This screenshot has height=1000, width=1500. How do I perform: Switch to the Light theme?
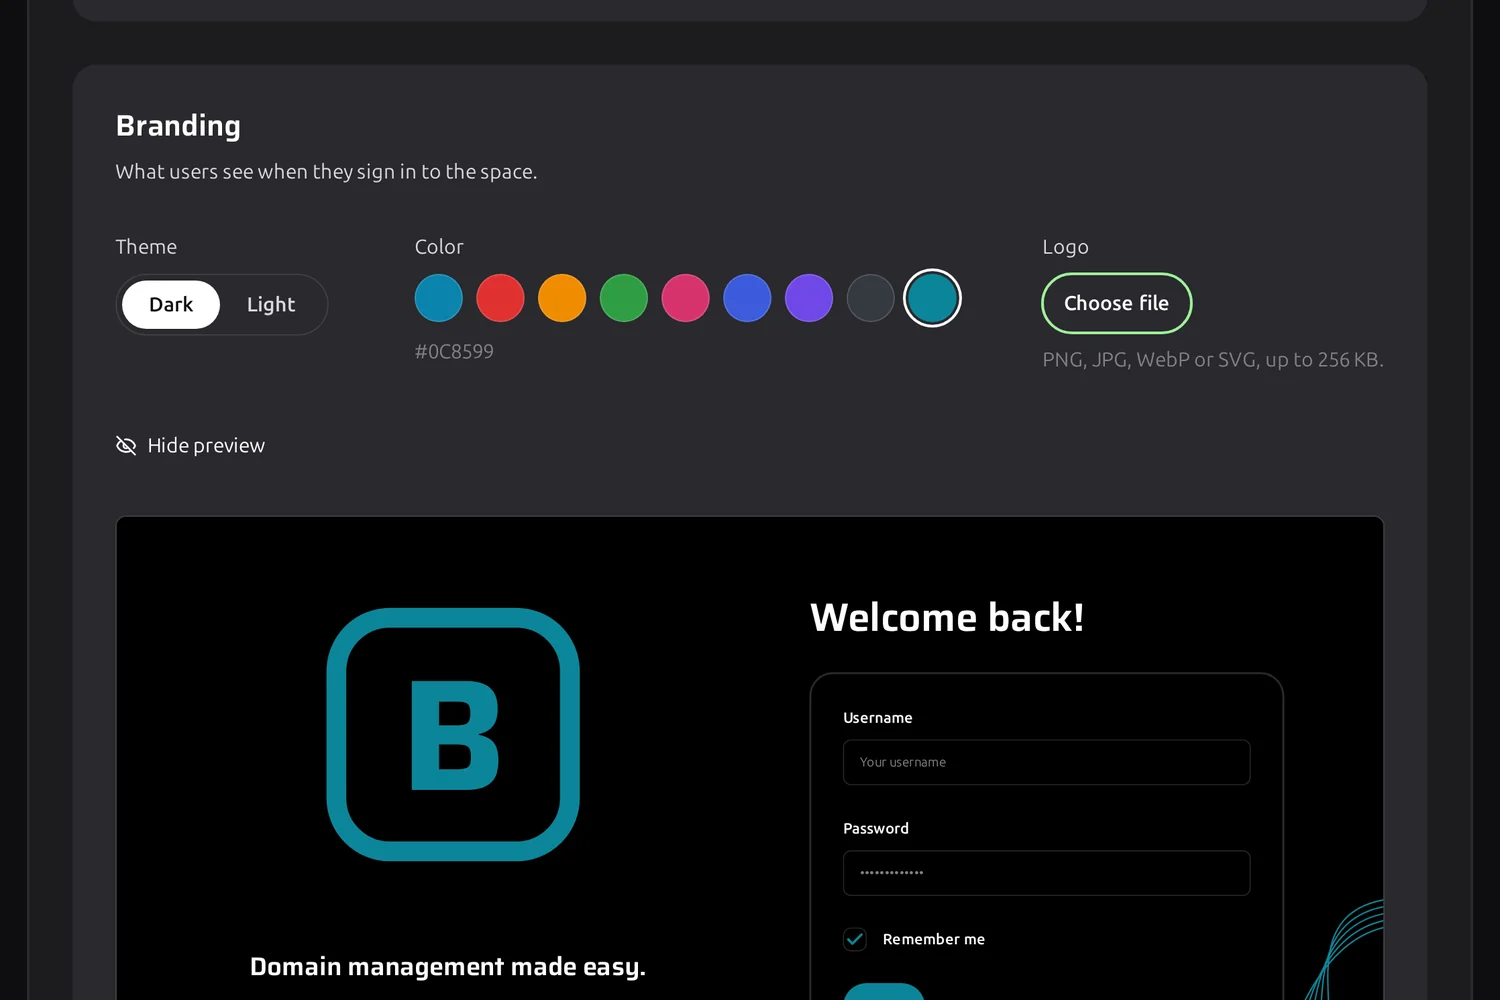pos(271,305)
